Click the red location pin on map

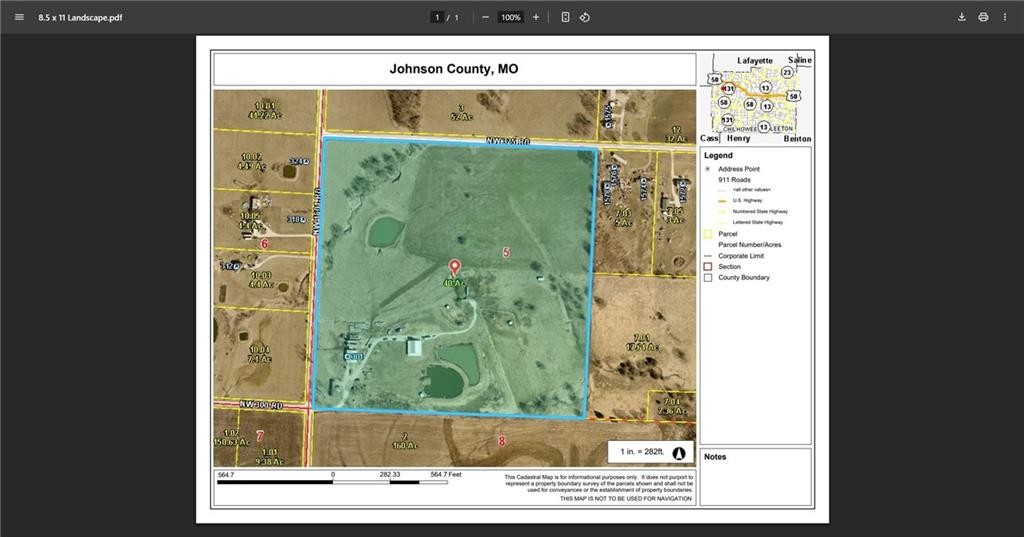tap(455, 267)
